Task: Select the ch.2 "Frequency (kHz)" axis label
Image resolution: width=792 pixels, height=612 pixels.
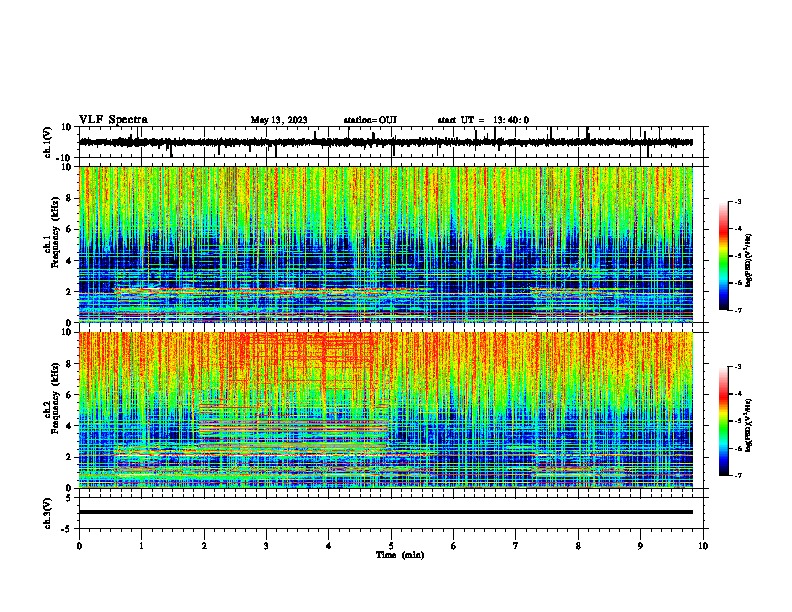Action: 55,398
